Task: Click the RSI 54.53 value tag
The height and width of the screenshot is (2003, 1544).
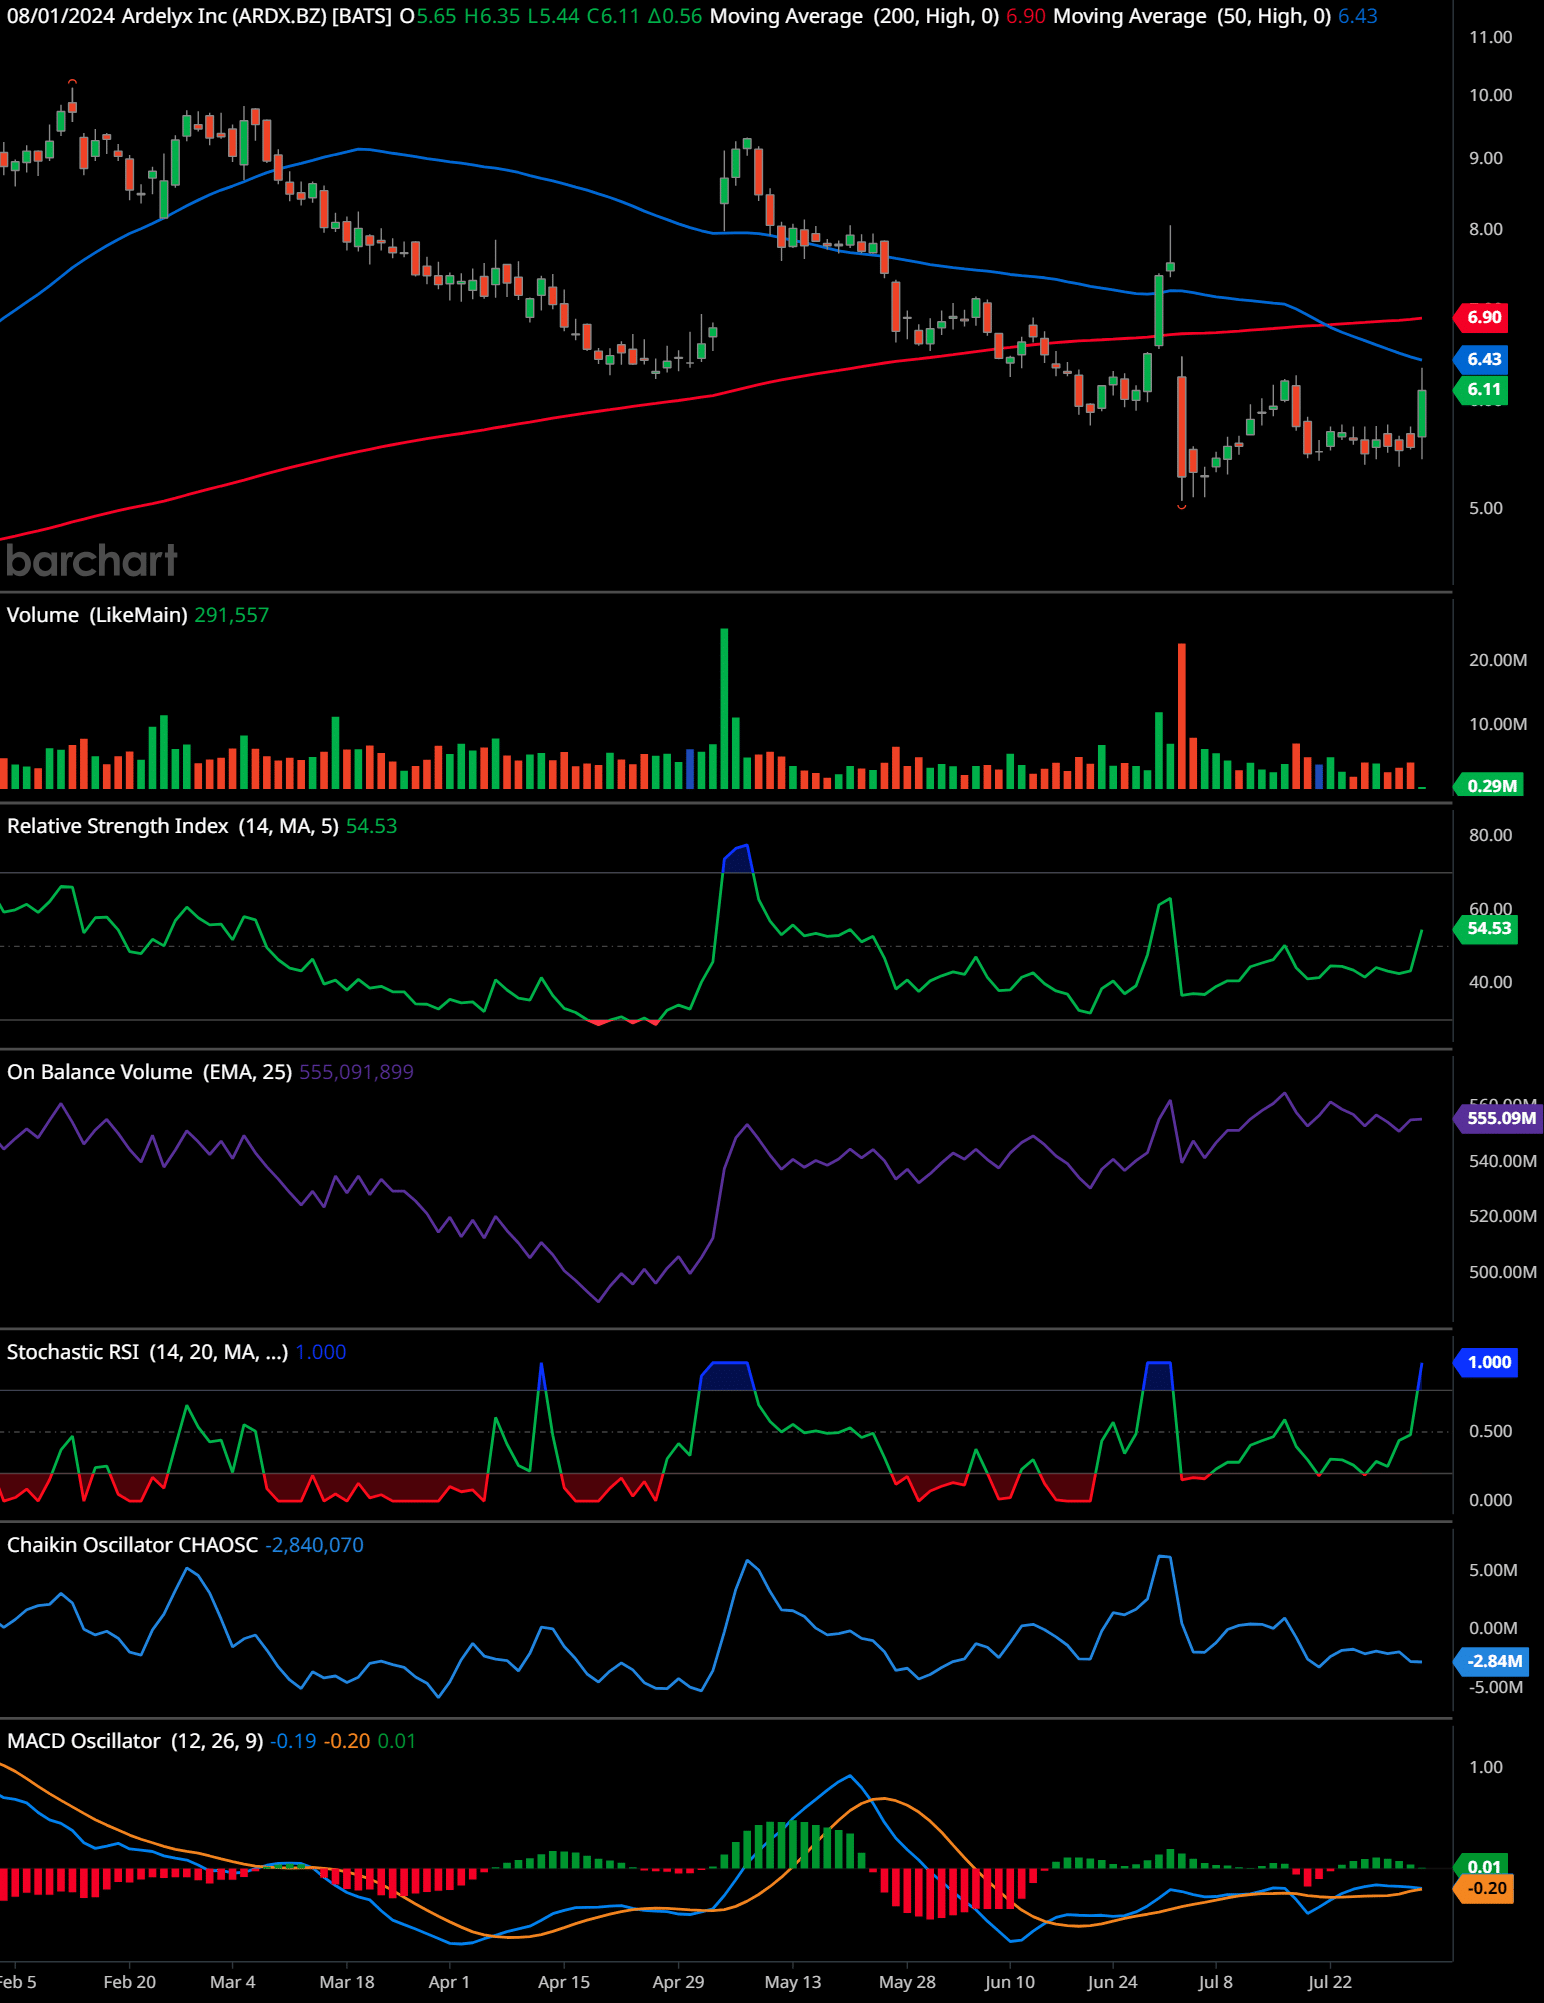Action: point(1487,929)
